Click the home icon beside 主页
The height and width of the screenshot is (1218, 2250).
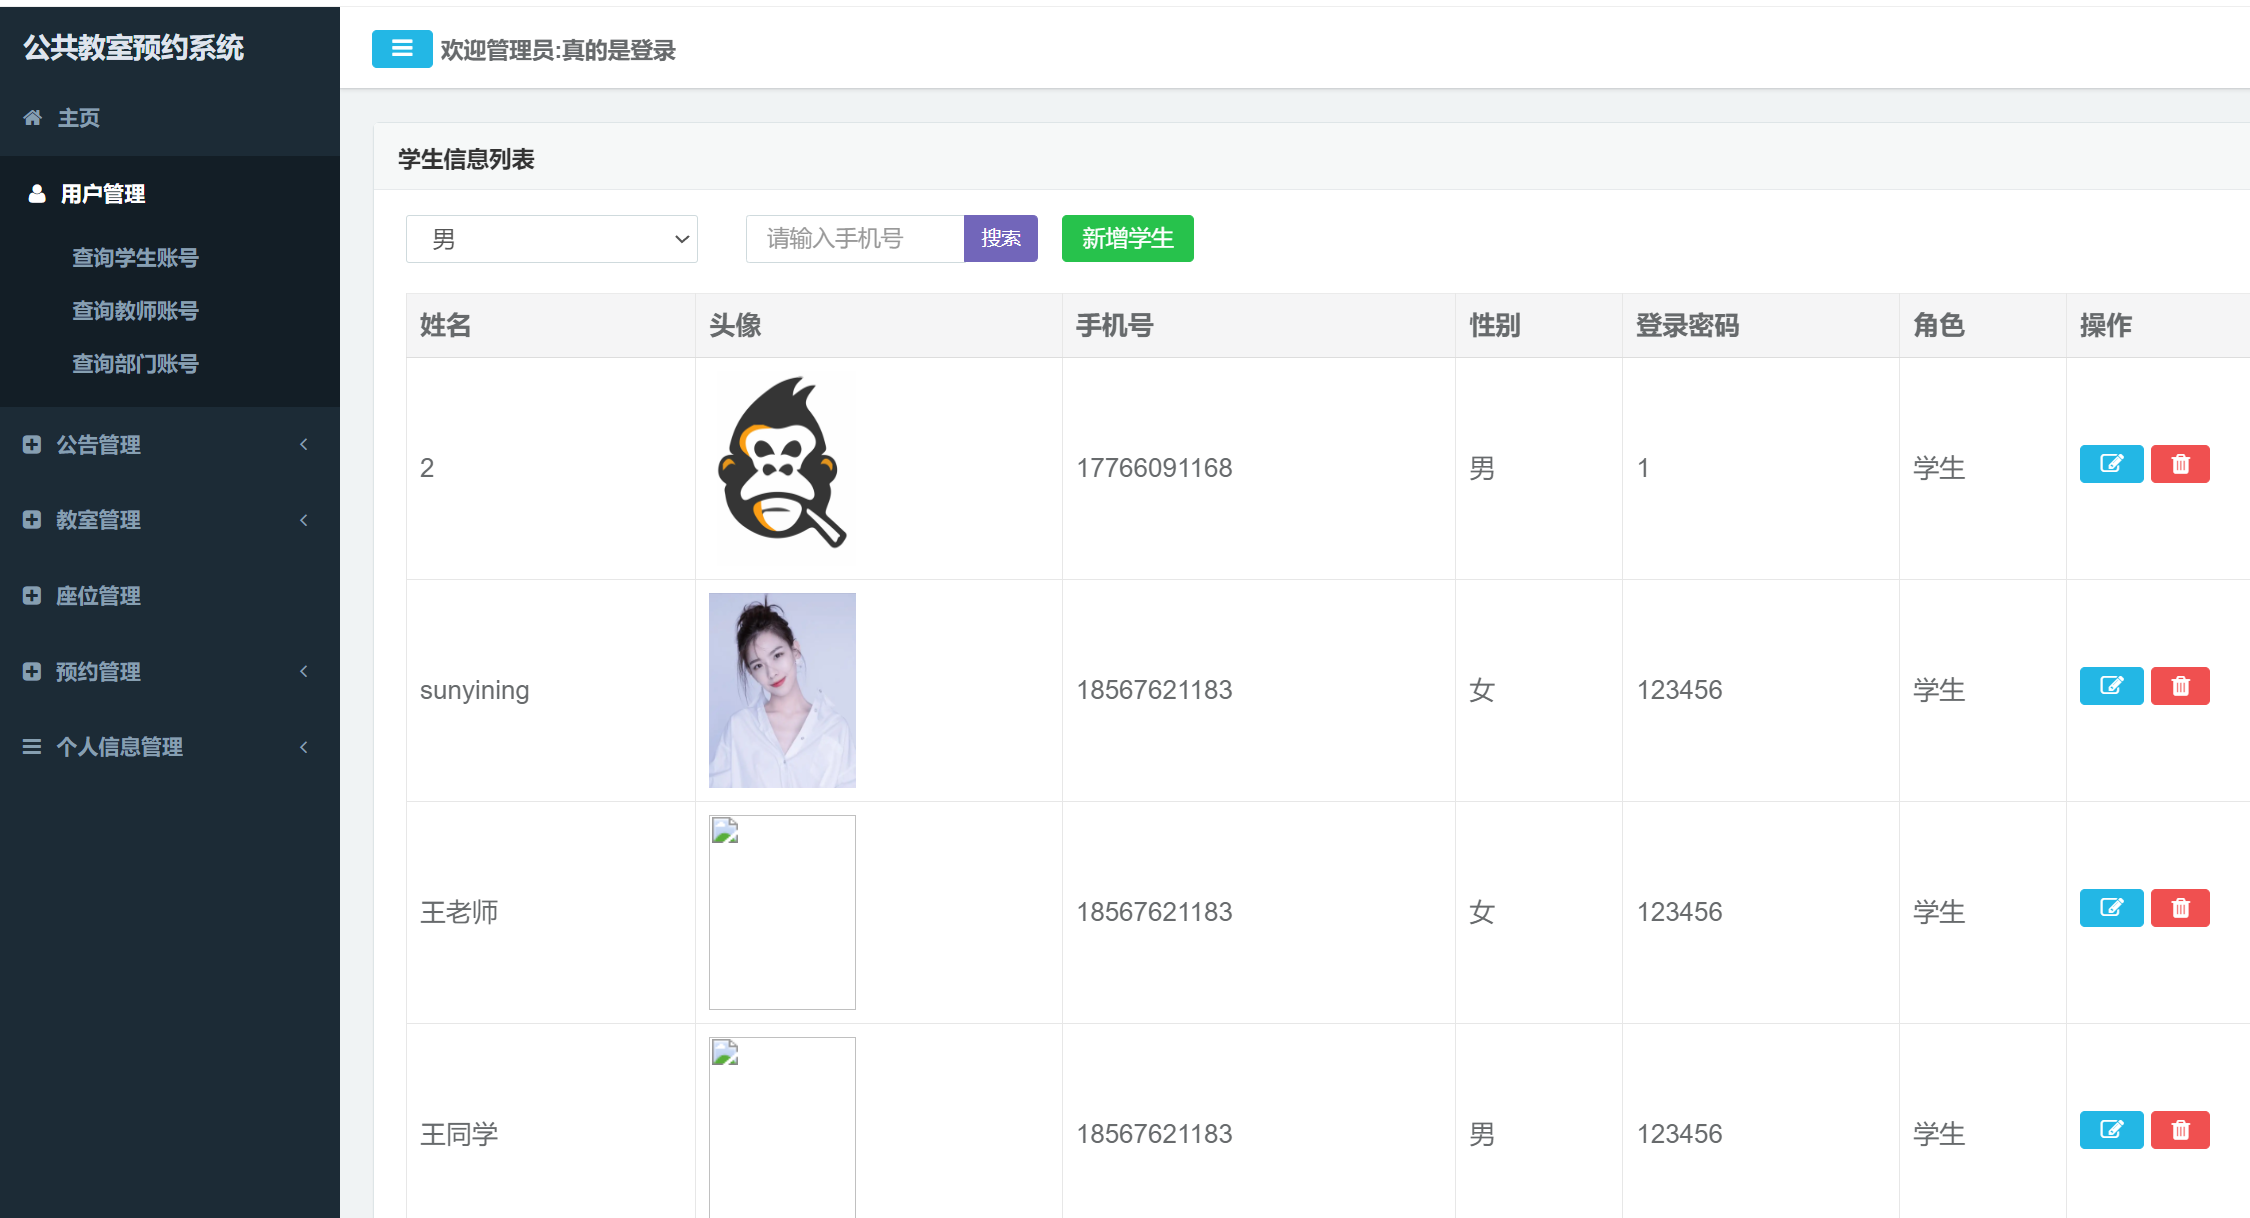tap(33, 118)
